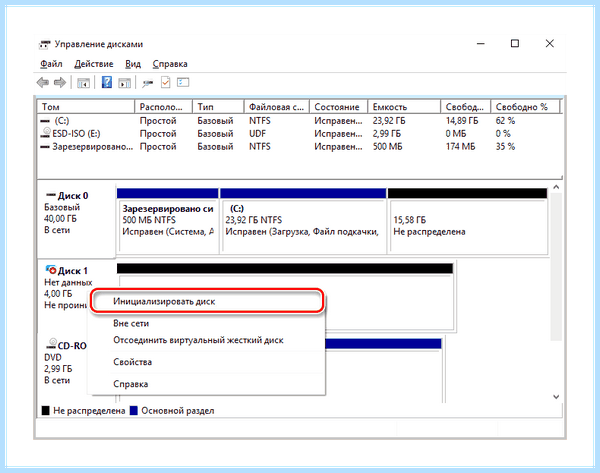Choose Инициализировать диск in context menu
This screenshot has height=473, width=600.
click(x=207, y=302)
